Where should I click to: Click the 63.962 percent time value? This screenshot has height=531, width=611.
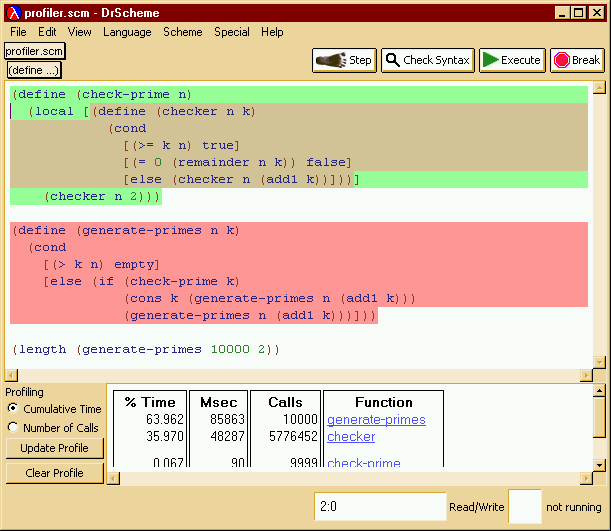(x=164, y=419)
